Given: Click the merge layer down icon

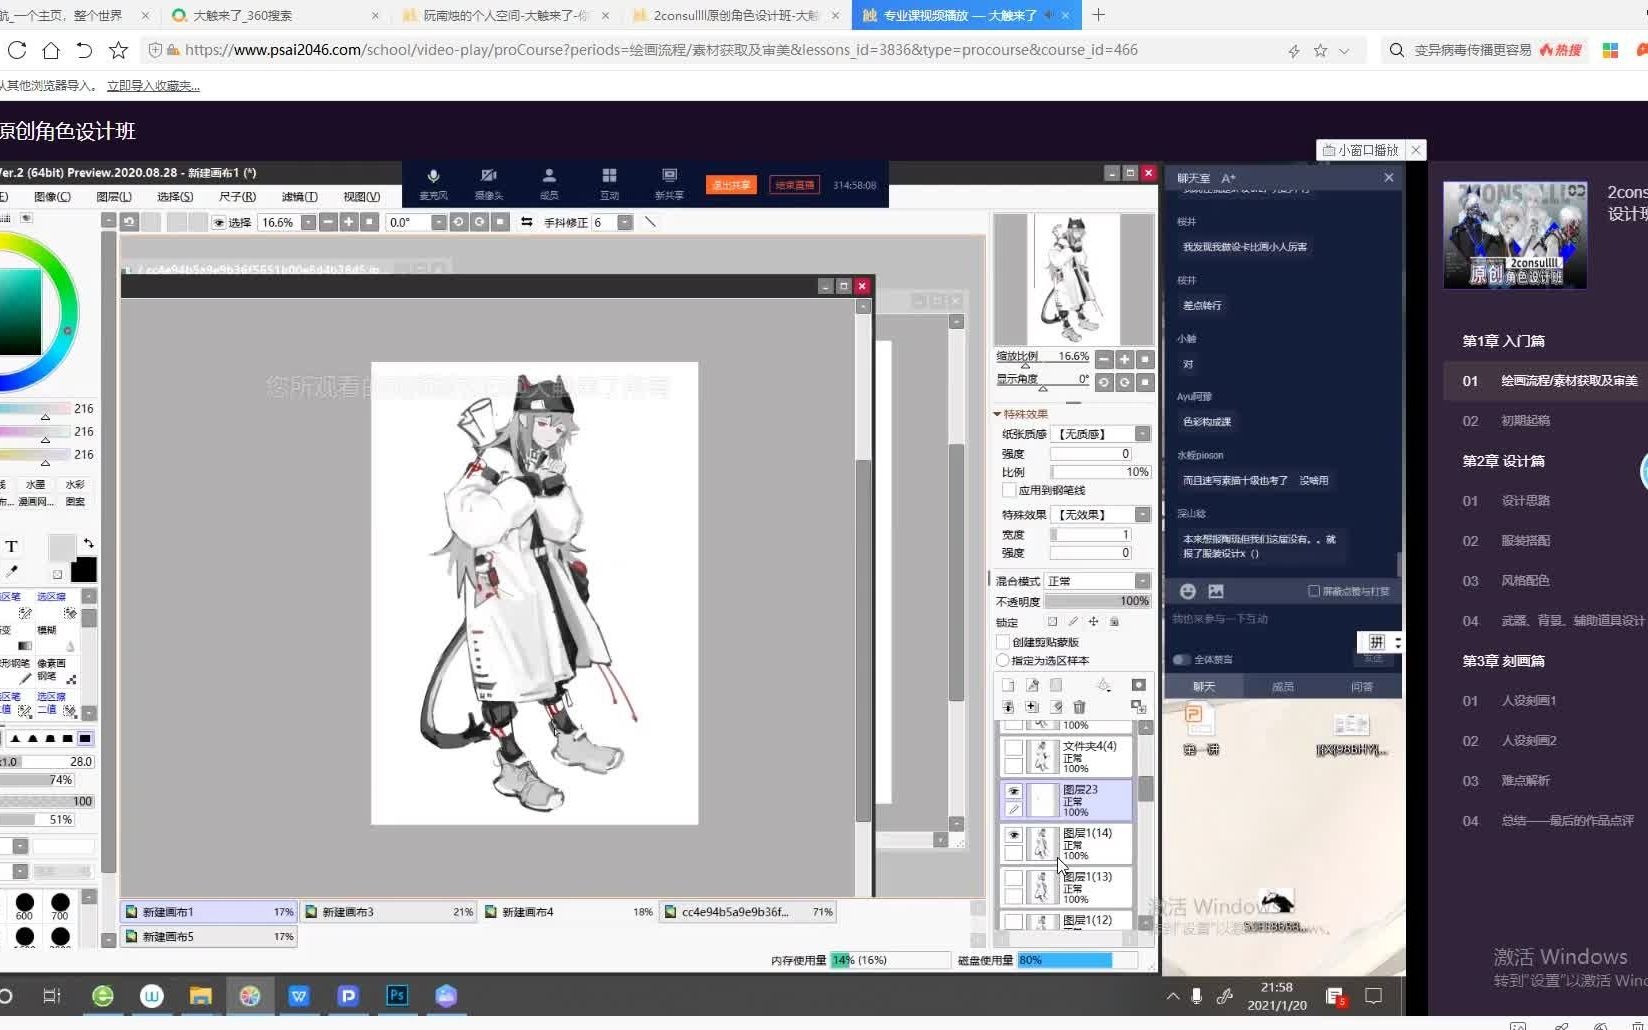Looking at the screenshot, I should click(x=1008, y=707).
